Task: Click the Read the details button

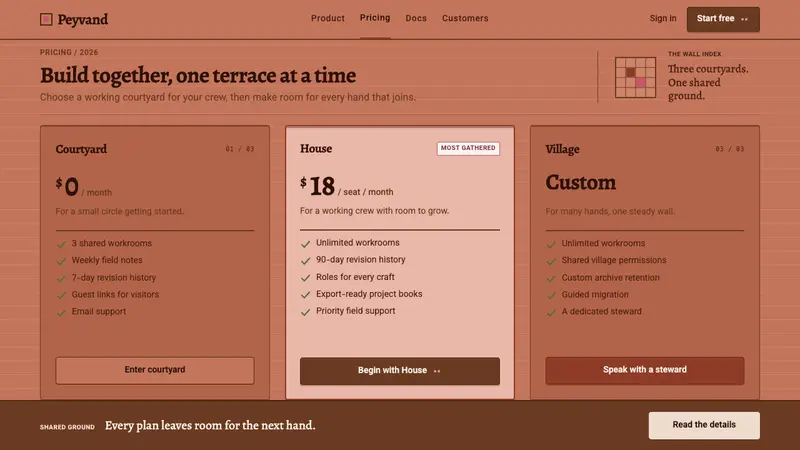Action: point(704,426)
